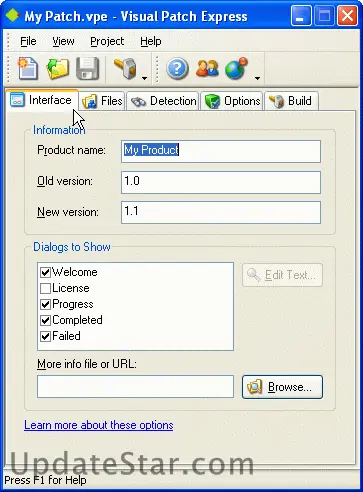The image size is (363, 492).
Task: Open the Project menu
Action: tap(107, 41)
